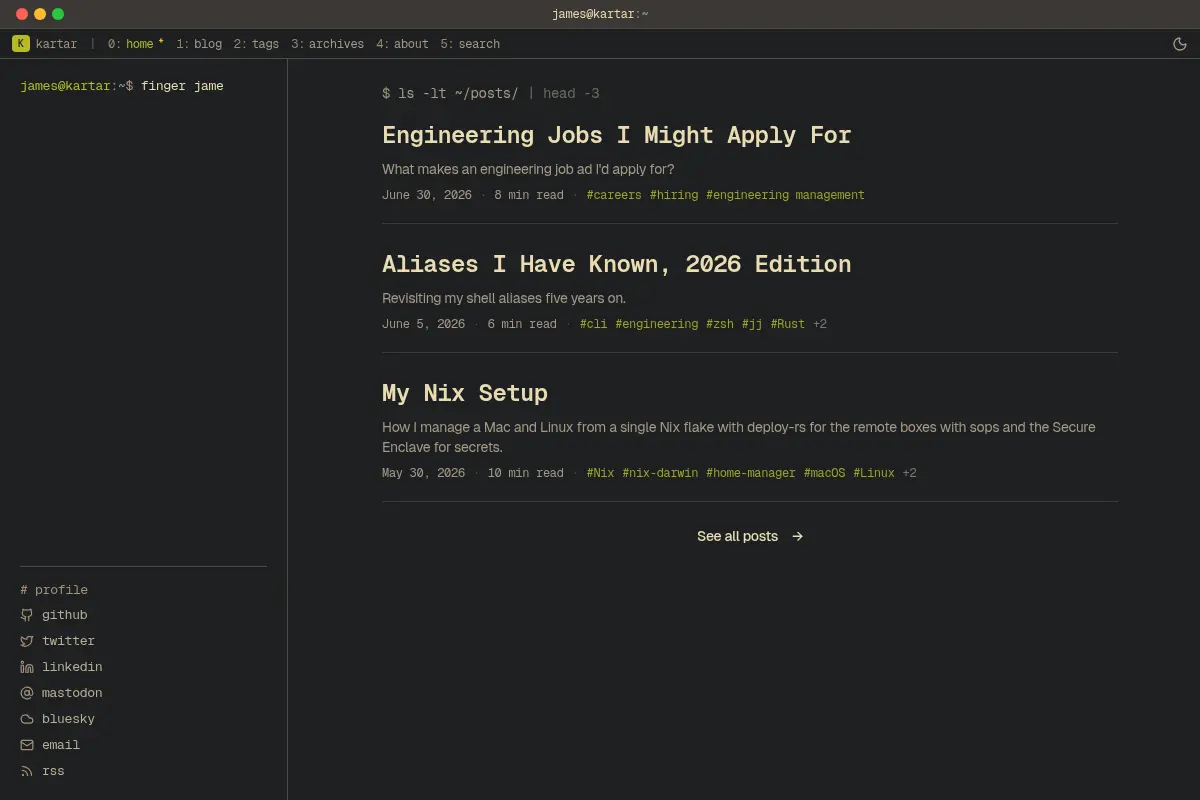
Task: Click the james@kartar window title
Action: 600,14
